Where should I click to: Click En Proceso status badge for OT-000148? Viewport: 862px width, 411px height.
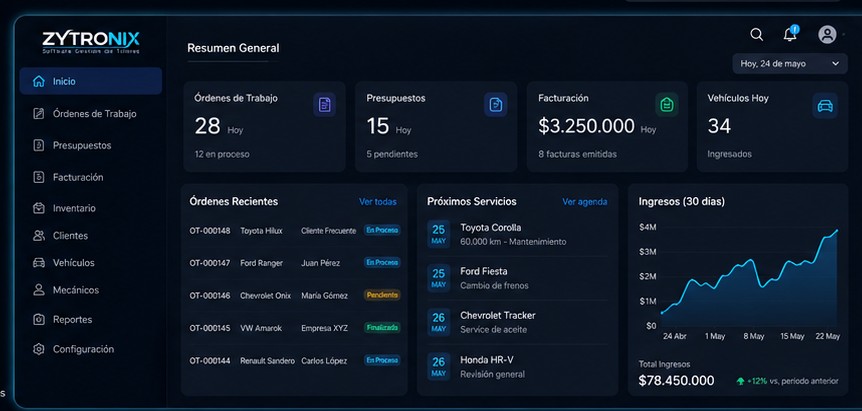(382, 230)
